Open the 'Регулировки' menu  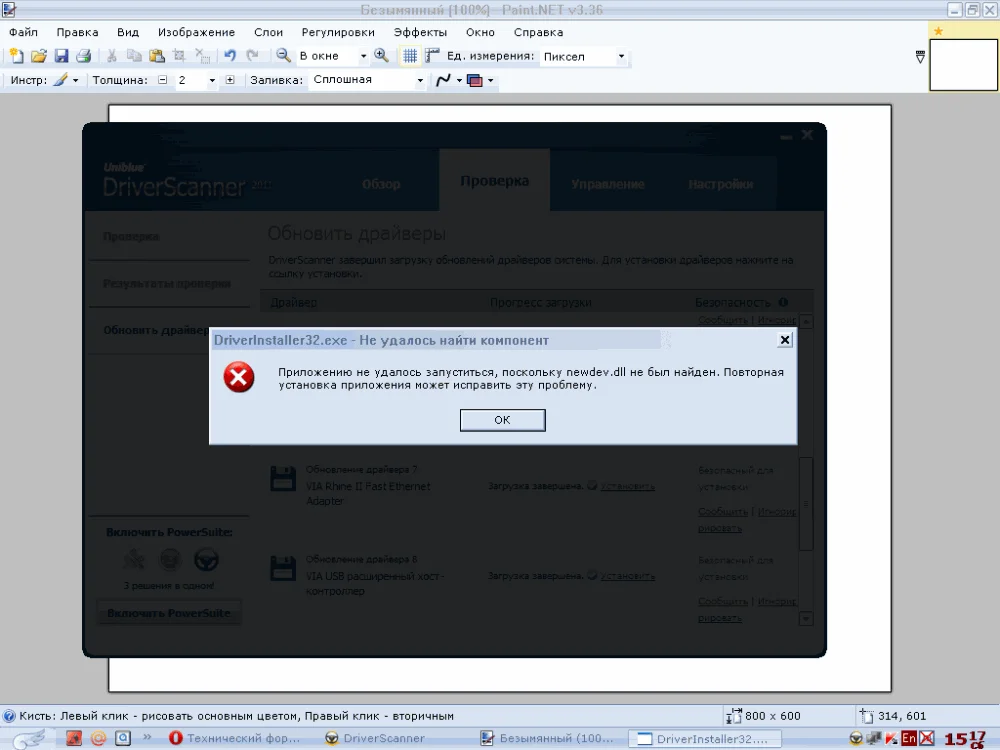pyautogui.click(x=338, y=33)
